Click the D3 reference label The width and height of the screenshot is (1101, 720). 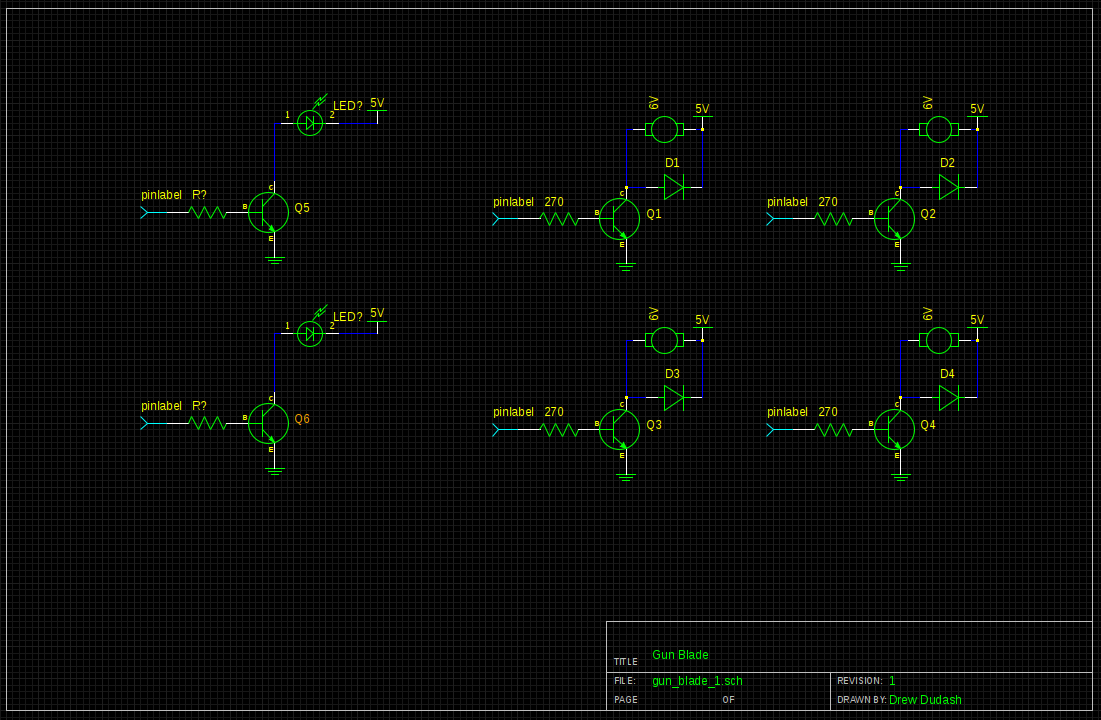672,374
